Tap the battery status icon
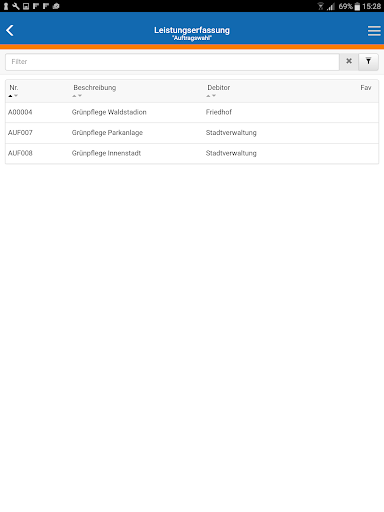Image resolution: width=384 pixels, height=512 pixels. point(357,6)
